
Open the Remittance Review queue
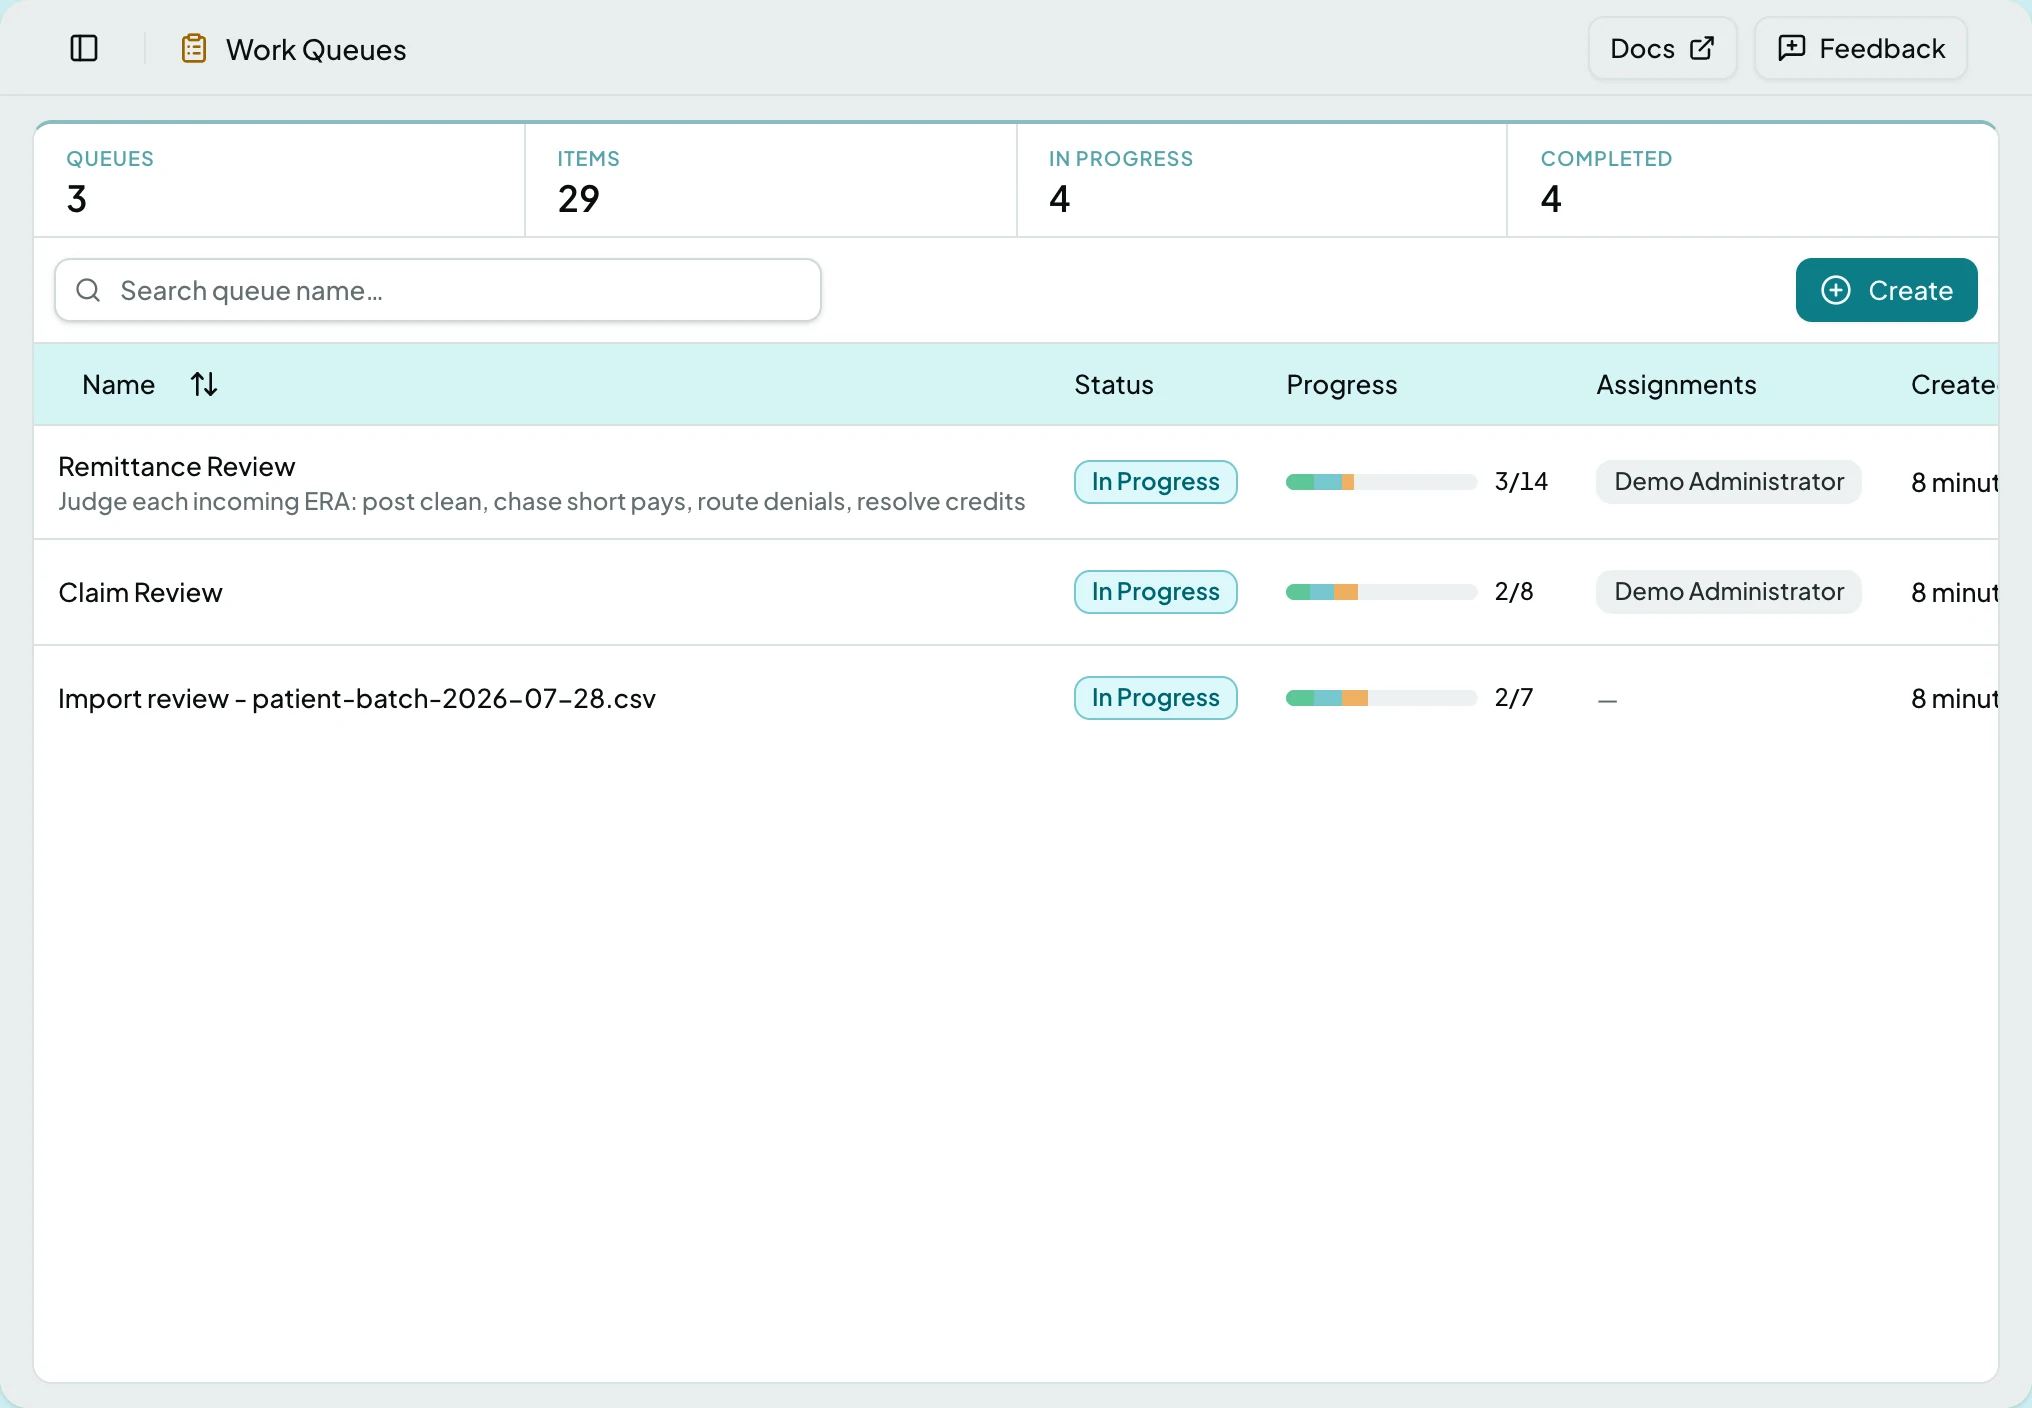tap(177, 467)
